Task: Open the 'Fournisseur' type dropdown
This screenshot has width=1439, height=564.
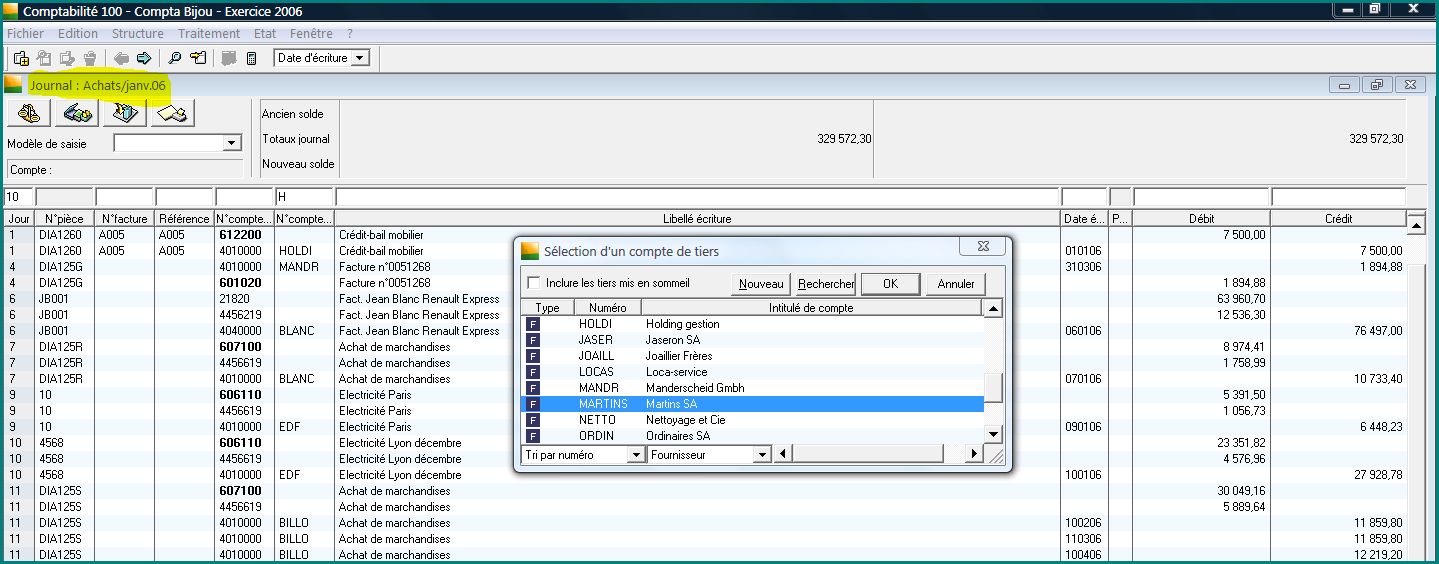Action: point(761,455)
